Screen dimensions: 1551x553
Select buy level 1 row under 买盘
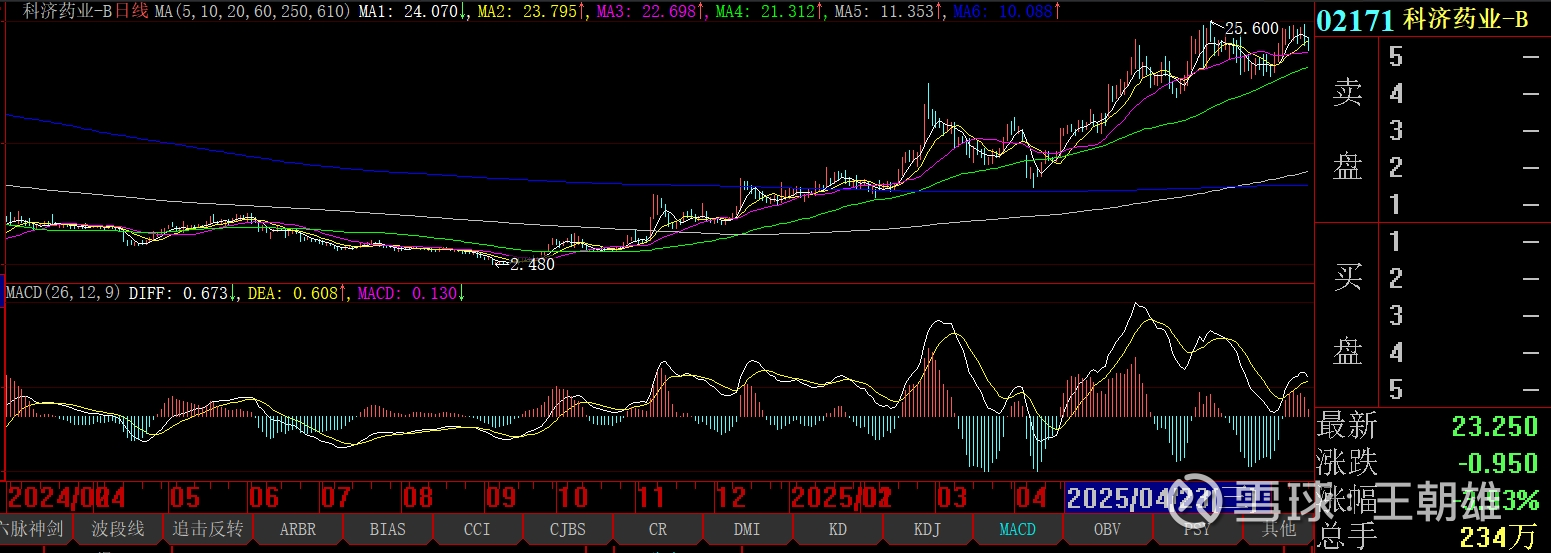click(x=1463, y=241)
